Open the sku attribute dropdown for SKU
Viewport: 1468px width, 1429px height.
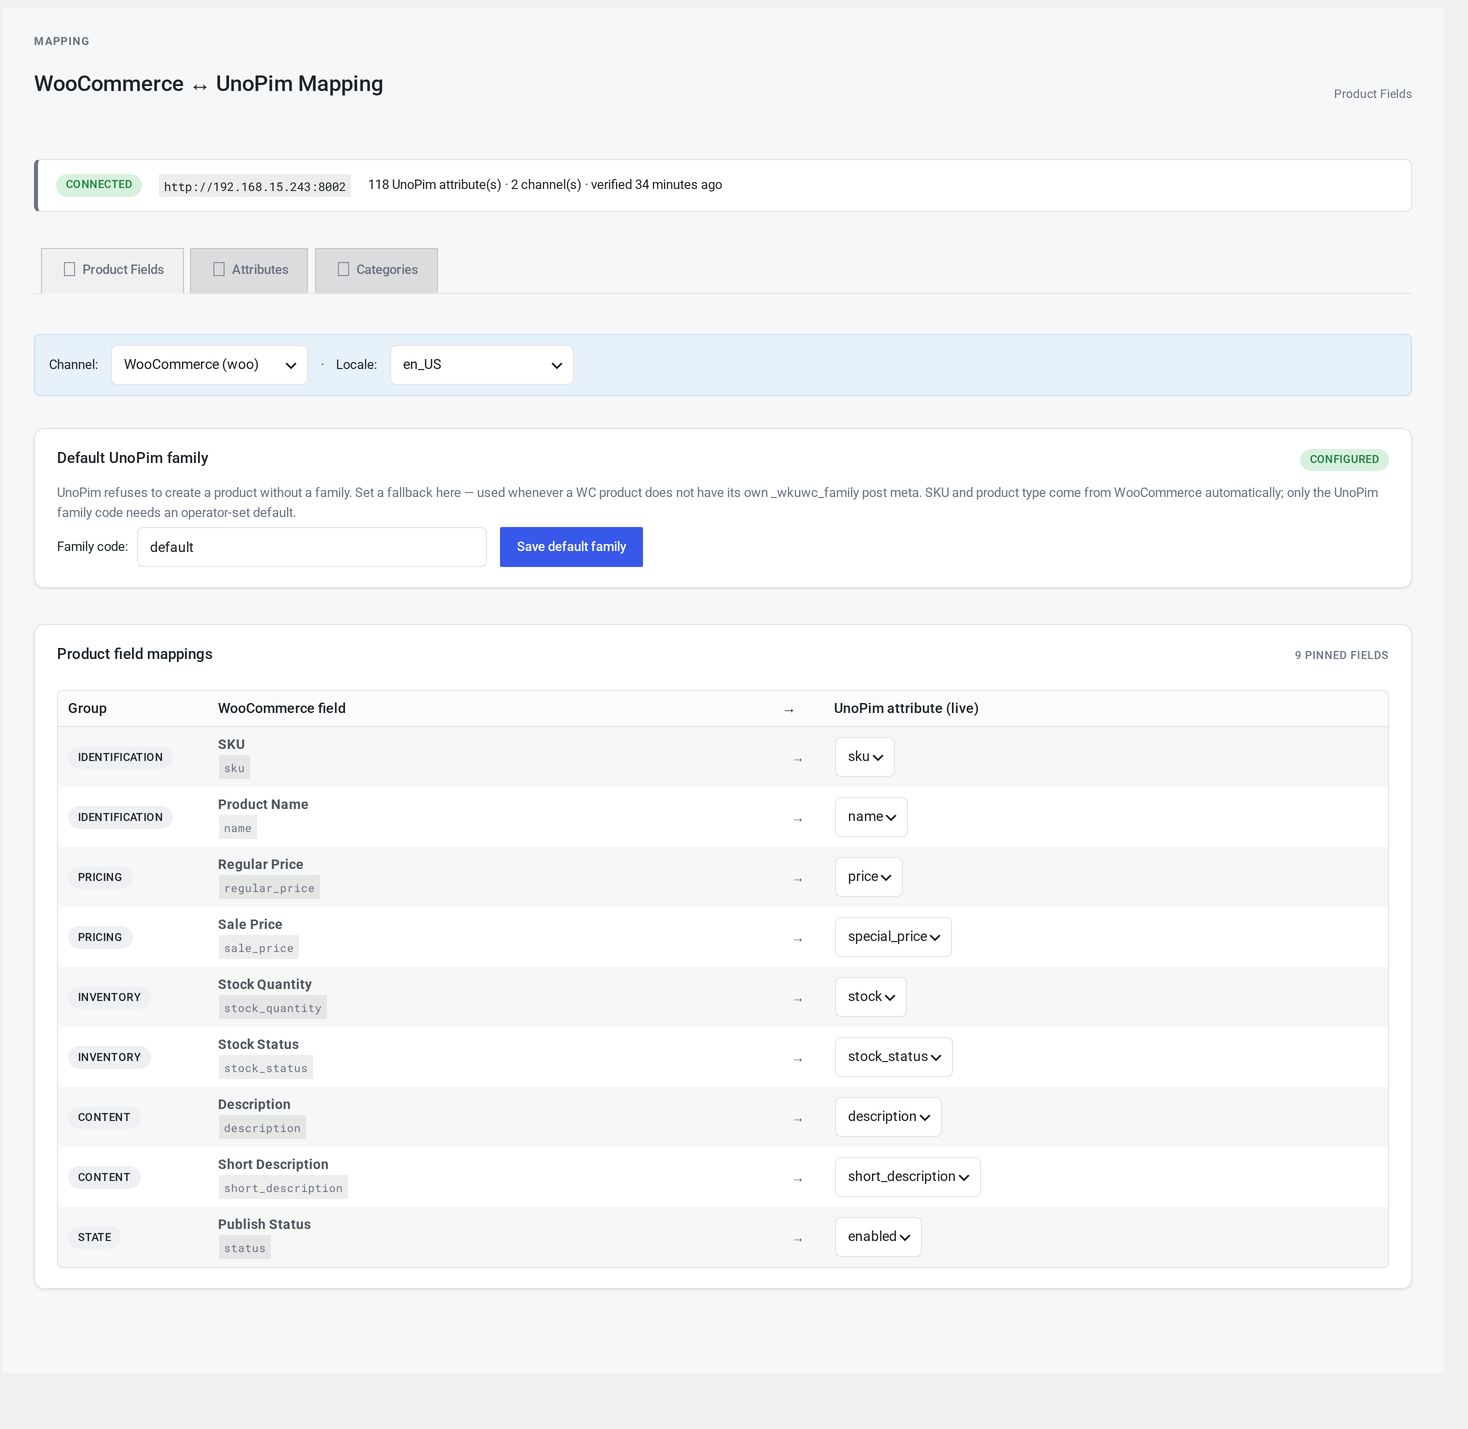click(x=865, y=757)
